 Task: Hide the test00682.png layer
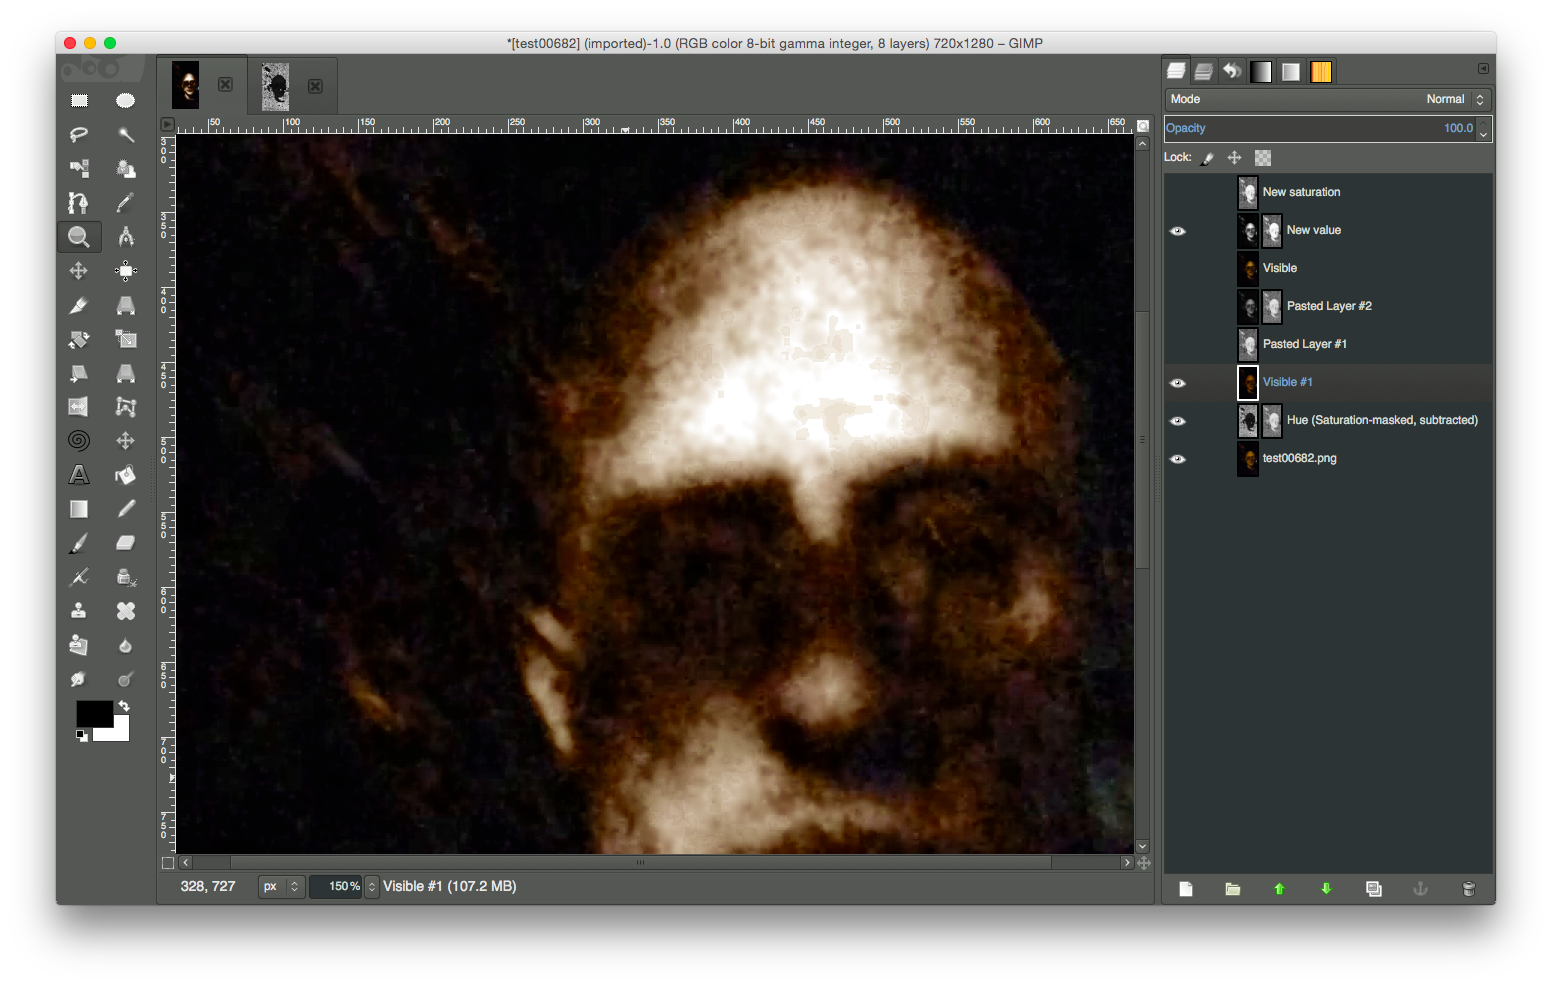pyautogui.click(x=1178, y=459)
